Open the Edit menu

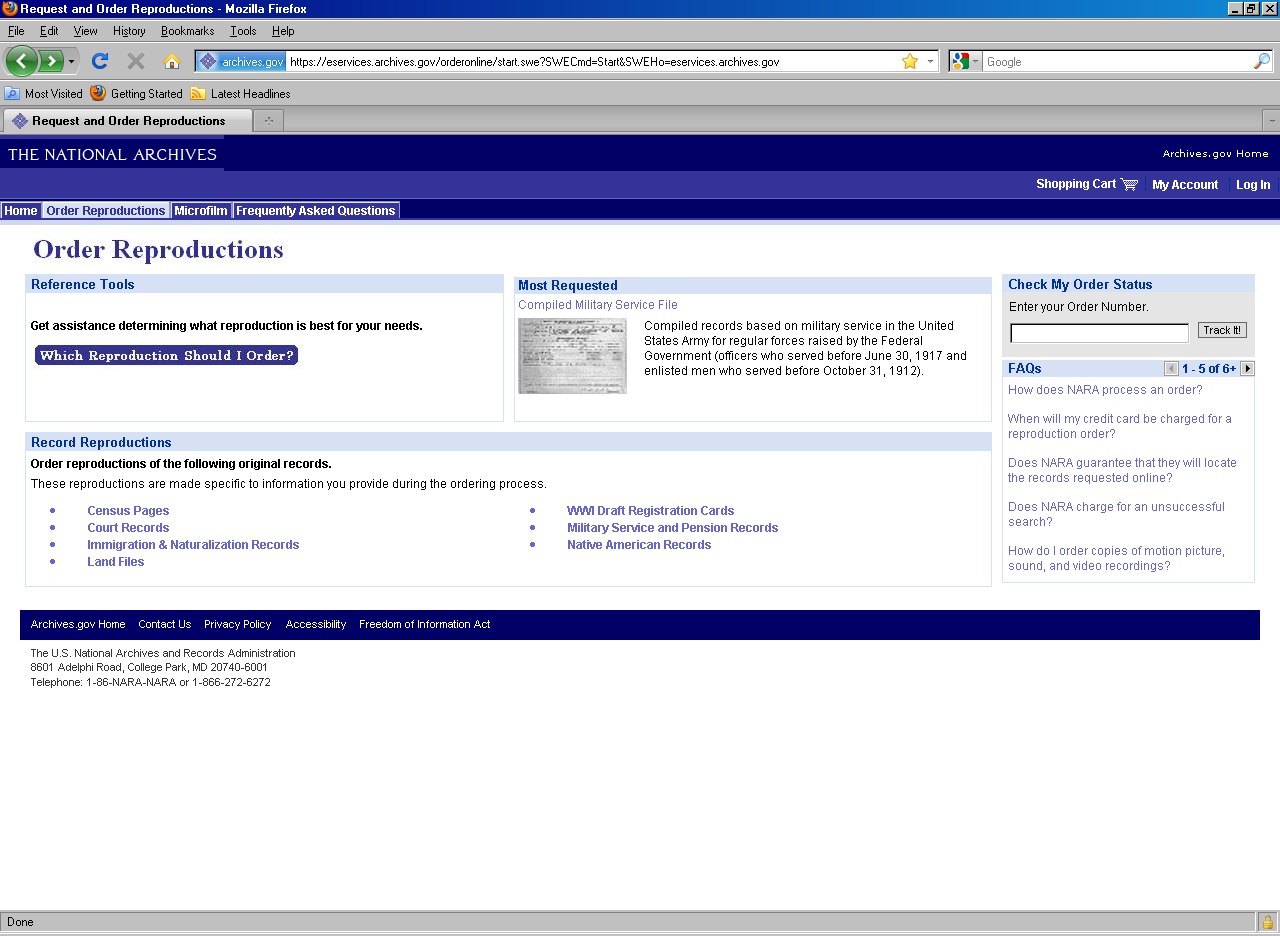(49, 31)
